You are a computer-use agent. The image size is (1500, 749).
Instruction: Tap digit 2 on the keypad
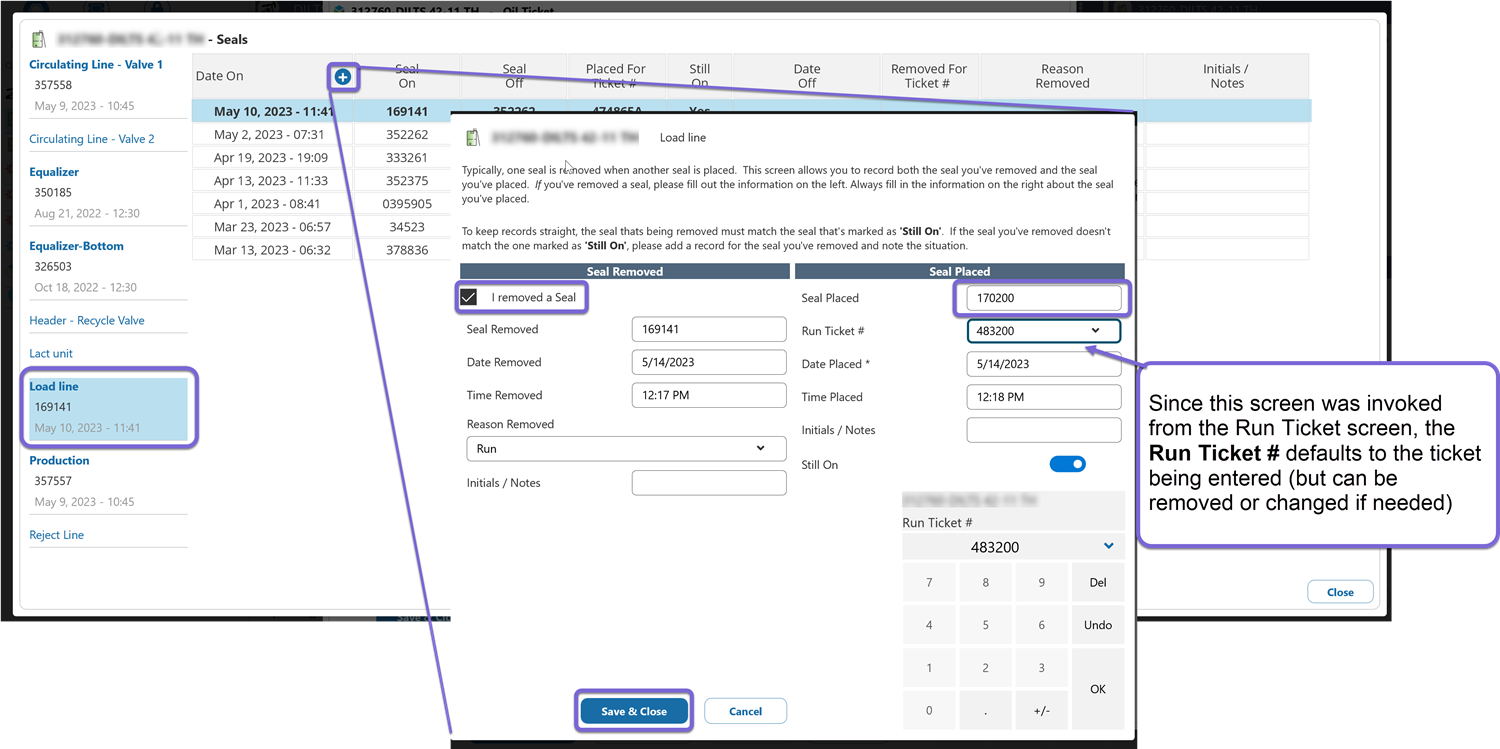click(985, 668)
